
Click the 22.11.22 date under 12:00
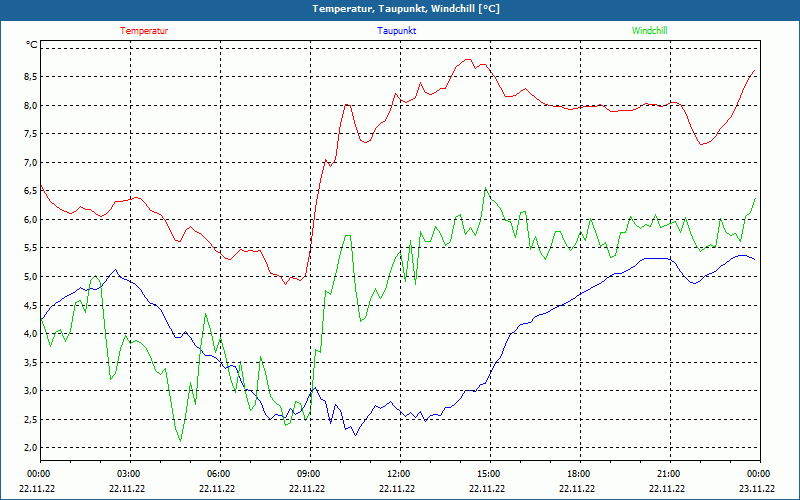point(397,488)
